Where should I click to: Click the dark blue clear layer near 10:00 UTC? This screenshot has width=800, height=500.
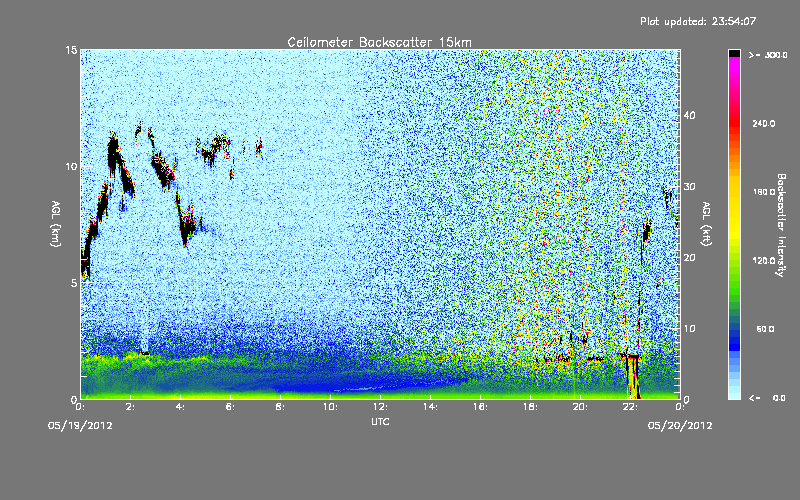pos(332,383)
